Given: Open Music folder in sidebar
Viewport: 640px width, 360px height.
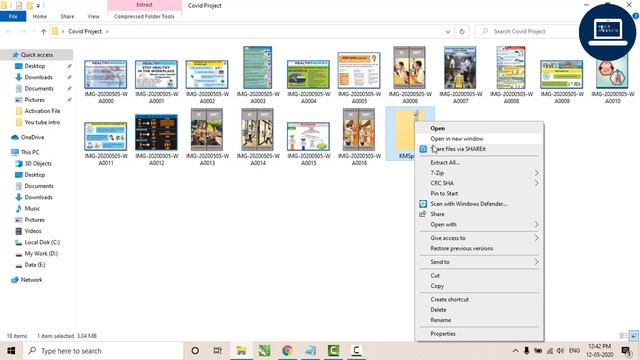Looking at the screenshot, I should tap(32, 209).
